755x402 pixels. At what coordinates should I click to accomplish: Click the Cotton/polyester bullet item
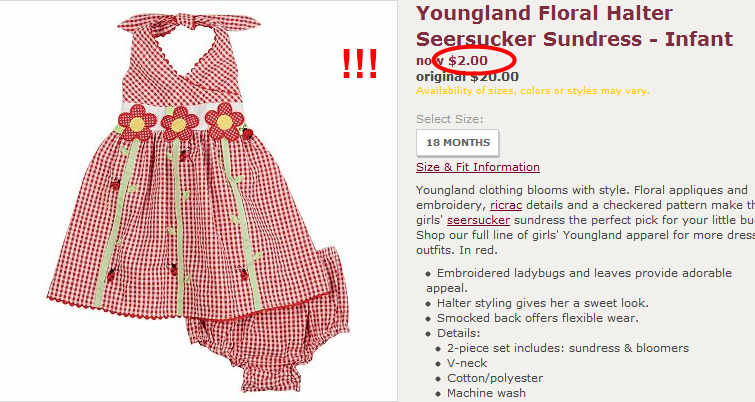tap(495, 378)
